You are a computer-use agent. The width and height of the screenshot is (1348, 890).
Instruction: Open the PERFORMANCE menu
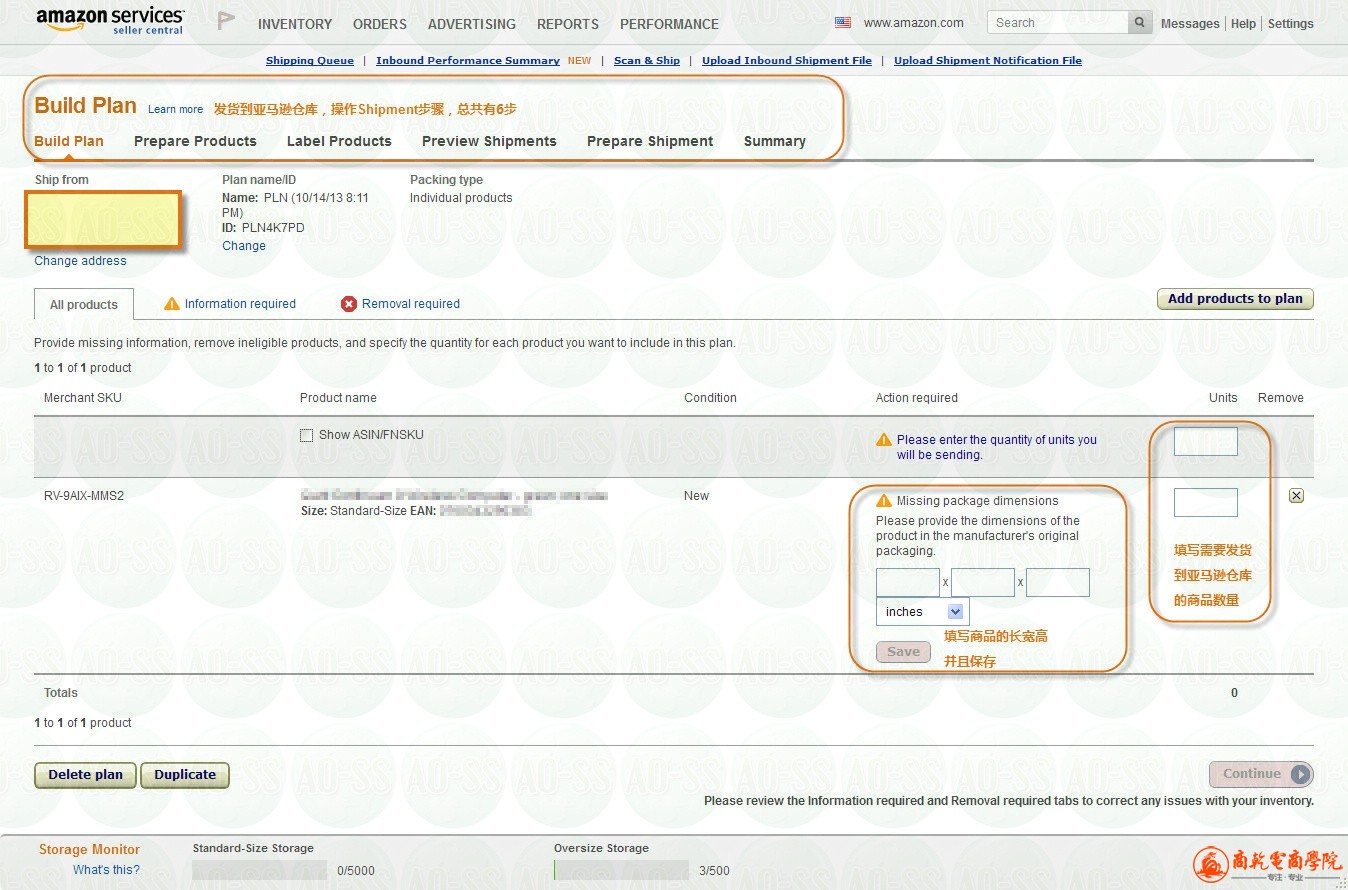point(669,24)
